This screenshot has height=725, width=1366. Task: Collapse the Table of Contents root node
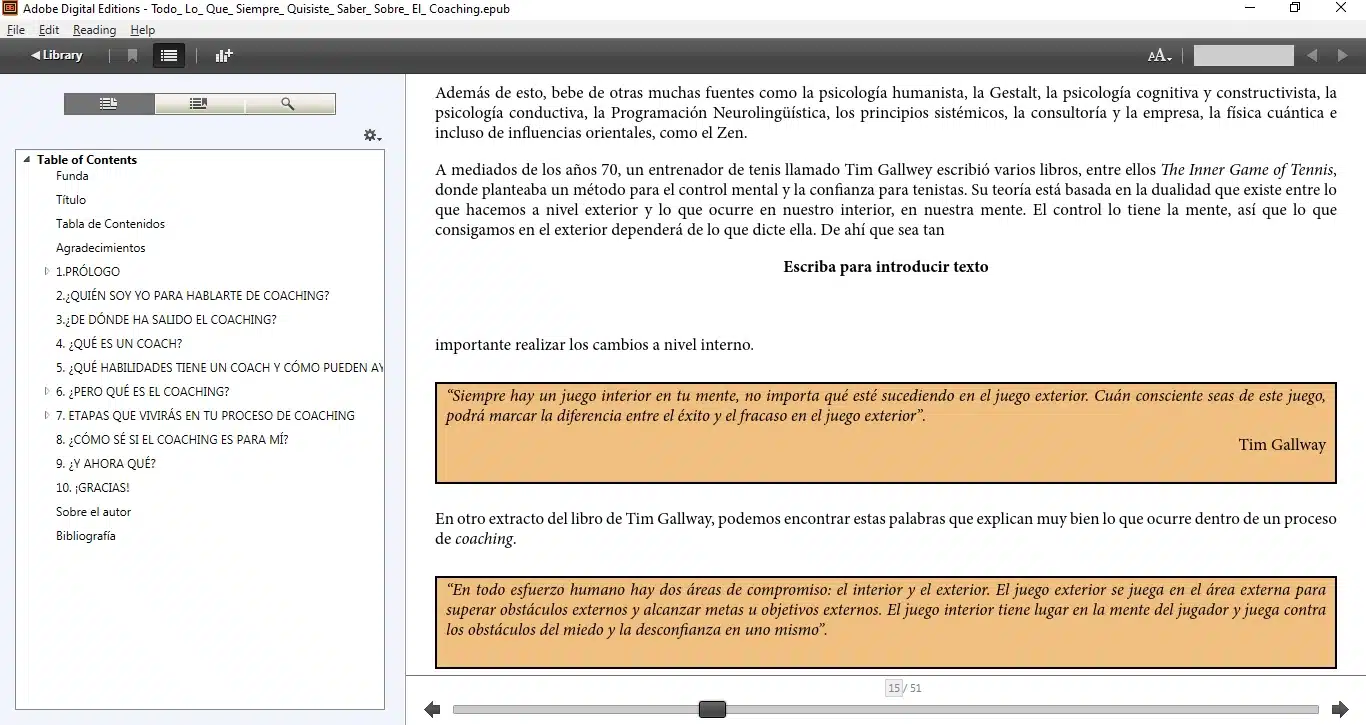pyautogui.click(x=27, y=160)
